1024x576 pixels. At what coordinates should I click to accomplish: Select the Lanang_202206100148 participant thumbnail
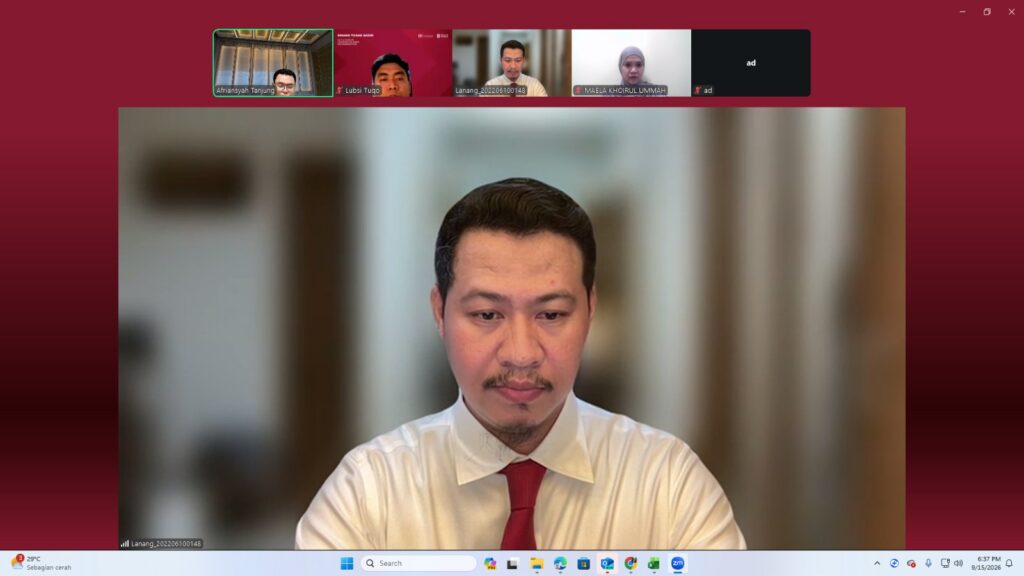[x=512, y=63]
